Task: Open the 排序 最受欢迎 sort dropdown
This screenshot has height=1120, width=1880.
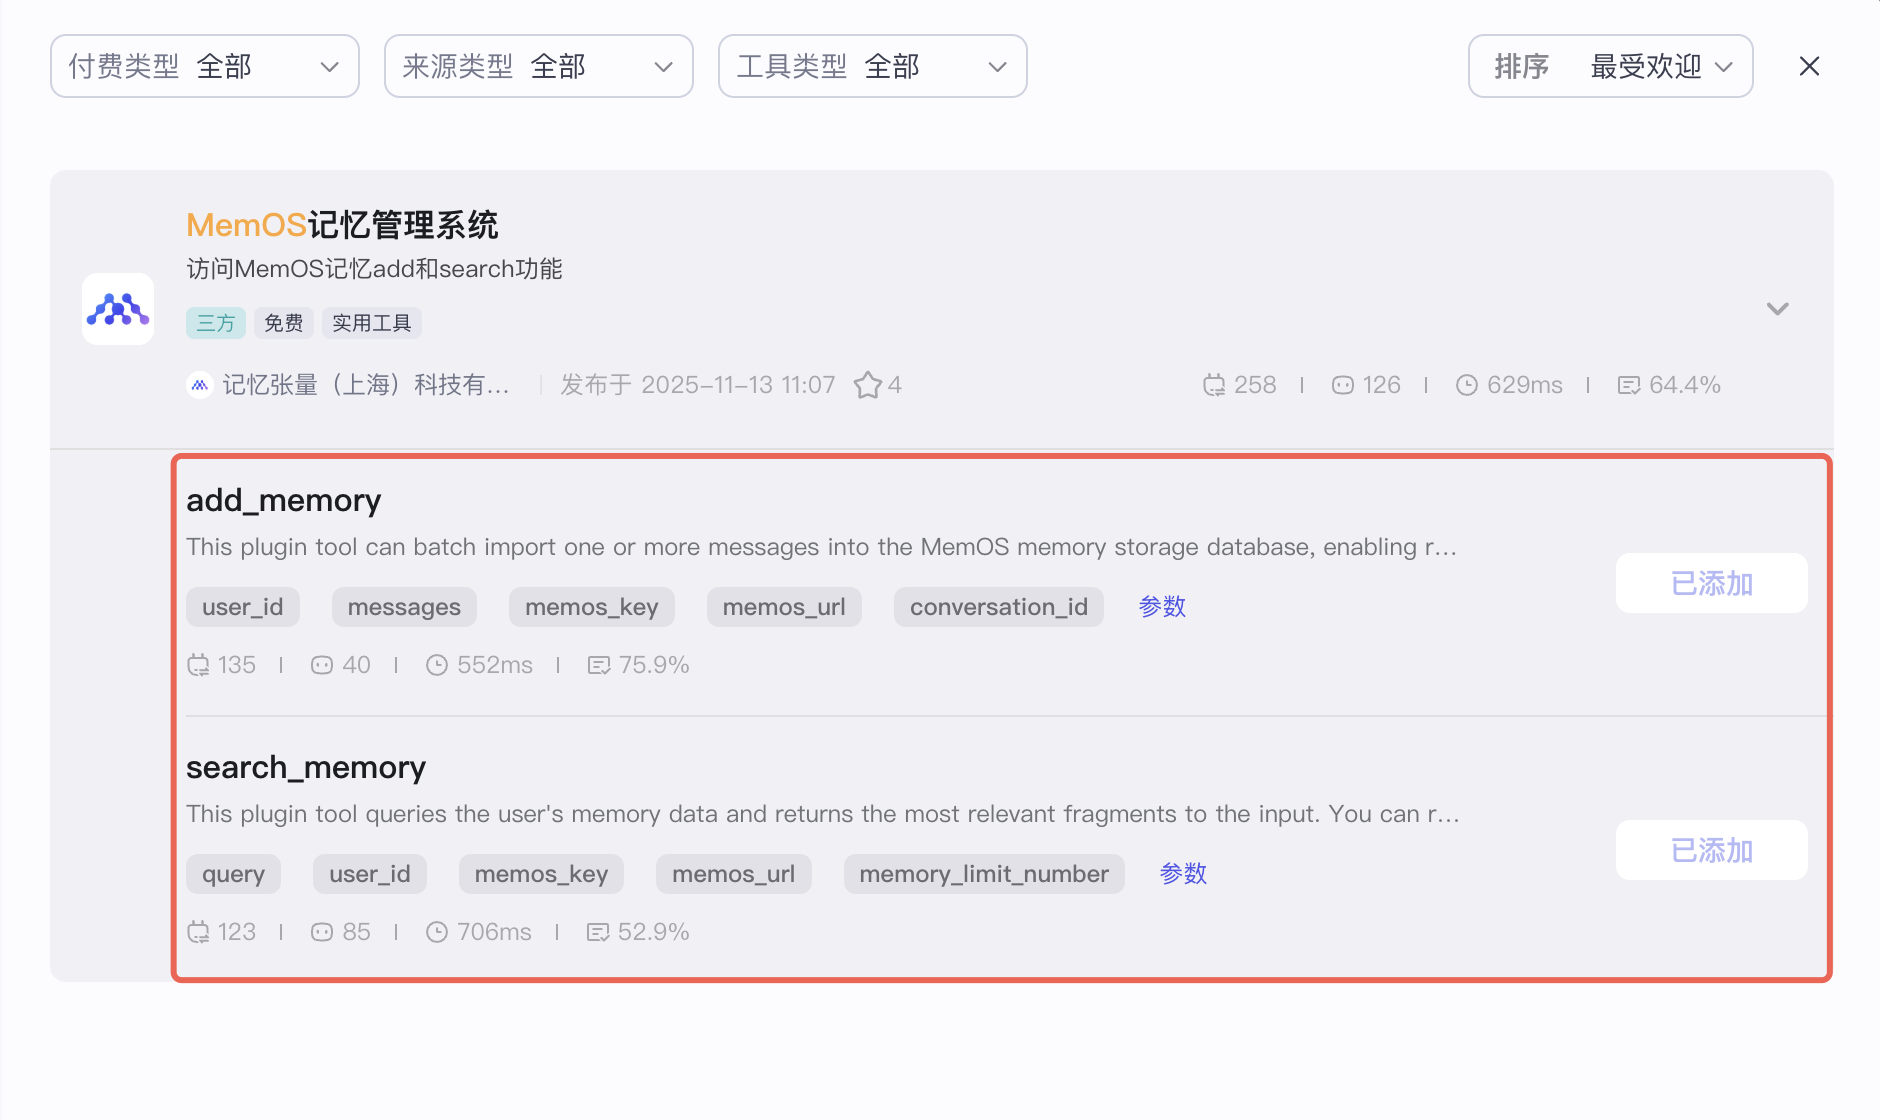Action: (1610, 66)
